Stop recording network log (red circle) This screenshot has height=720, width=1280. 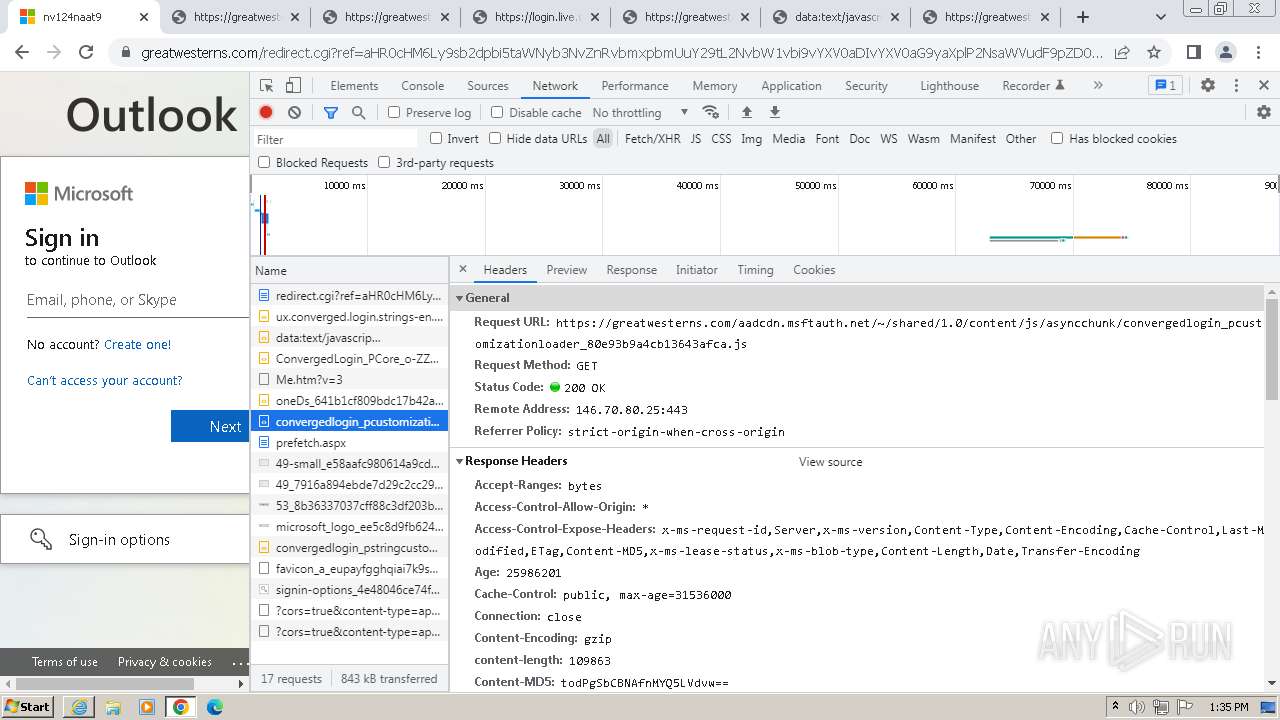point(266,113)
